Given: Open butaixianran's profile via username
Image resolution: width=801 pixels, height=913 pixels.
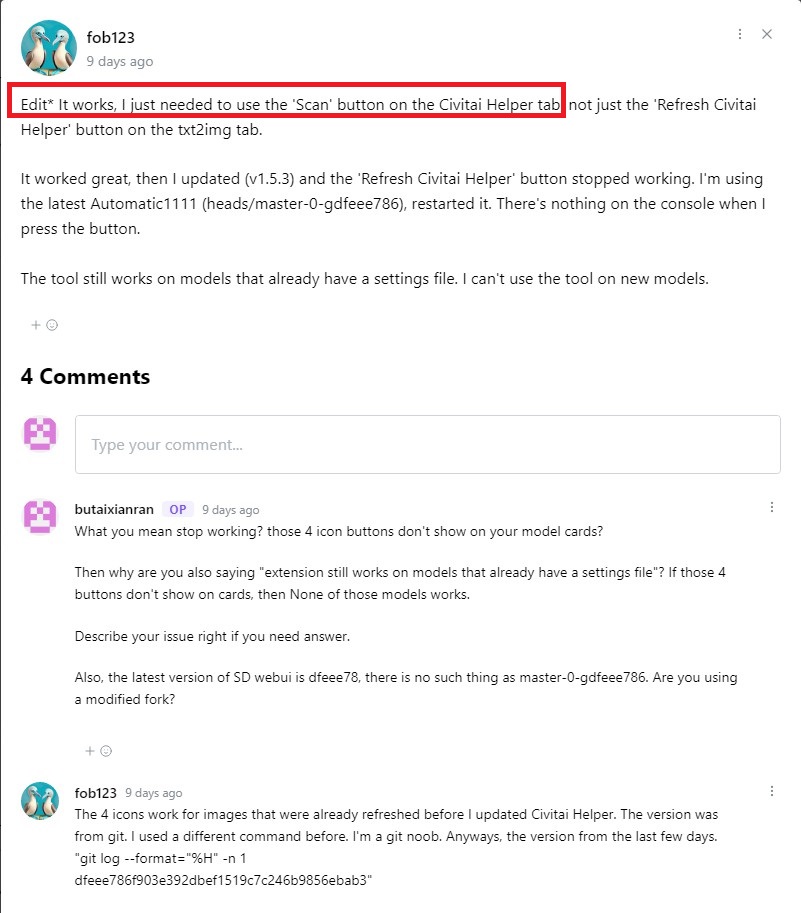Looking at the screenshot, I should 114,509.
